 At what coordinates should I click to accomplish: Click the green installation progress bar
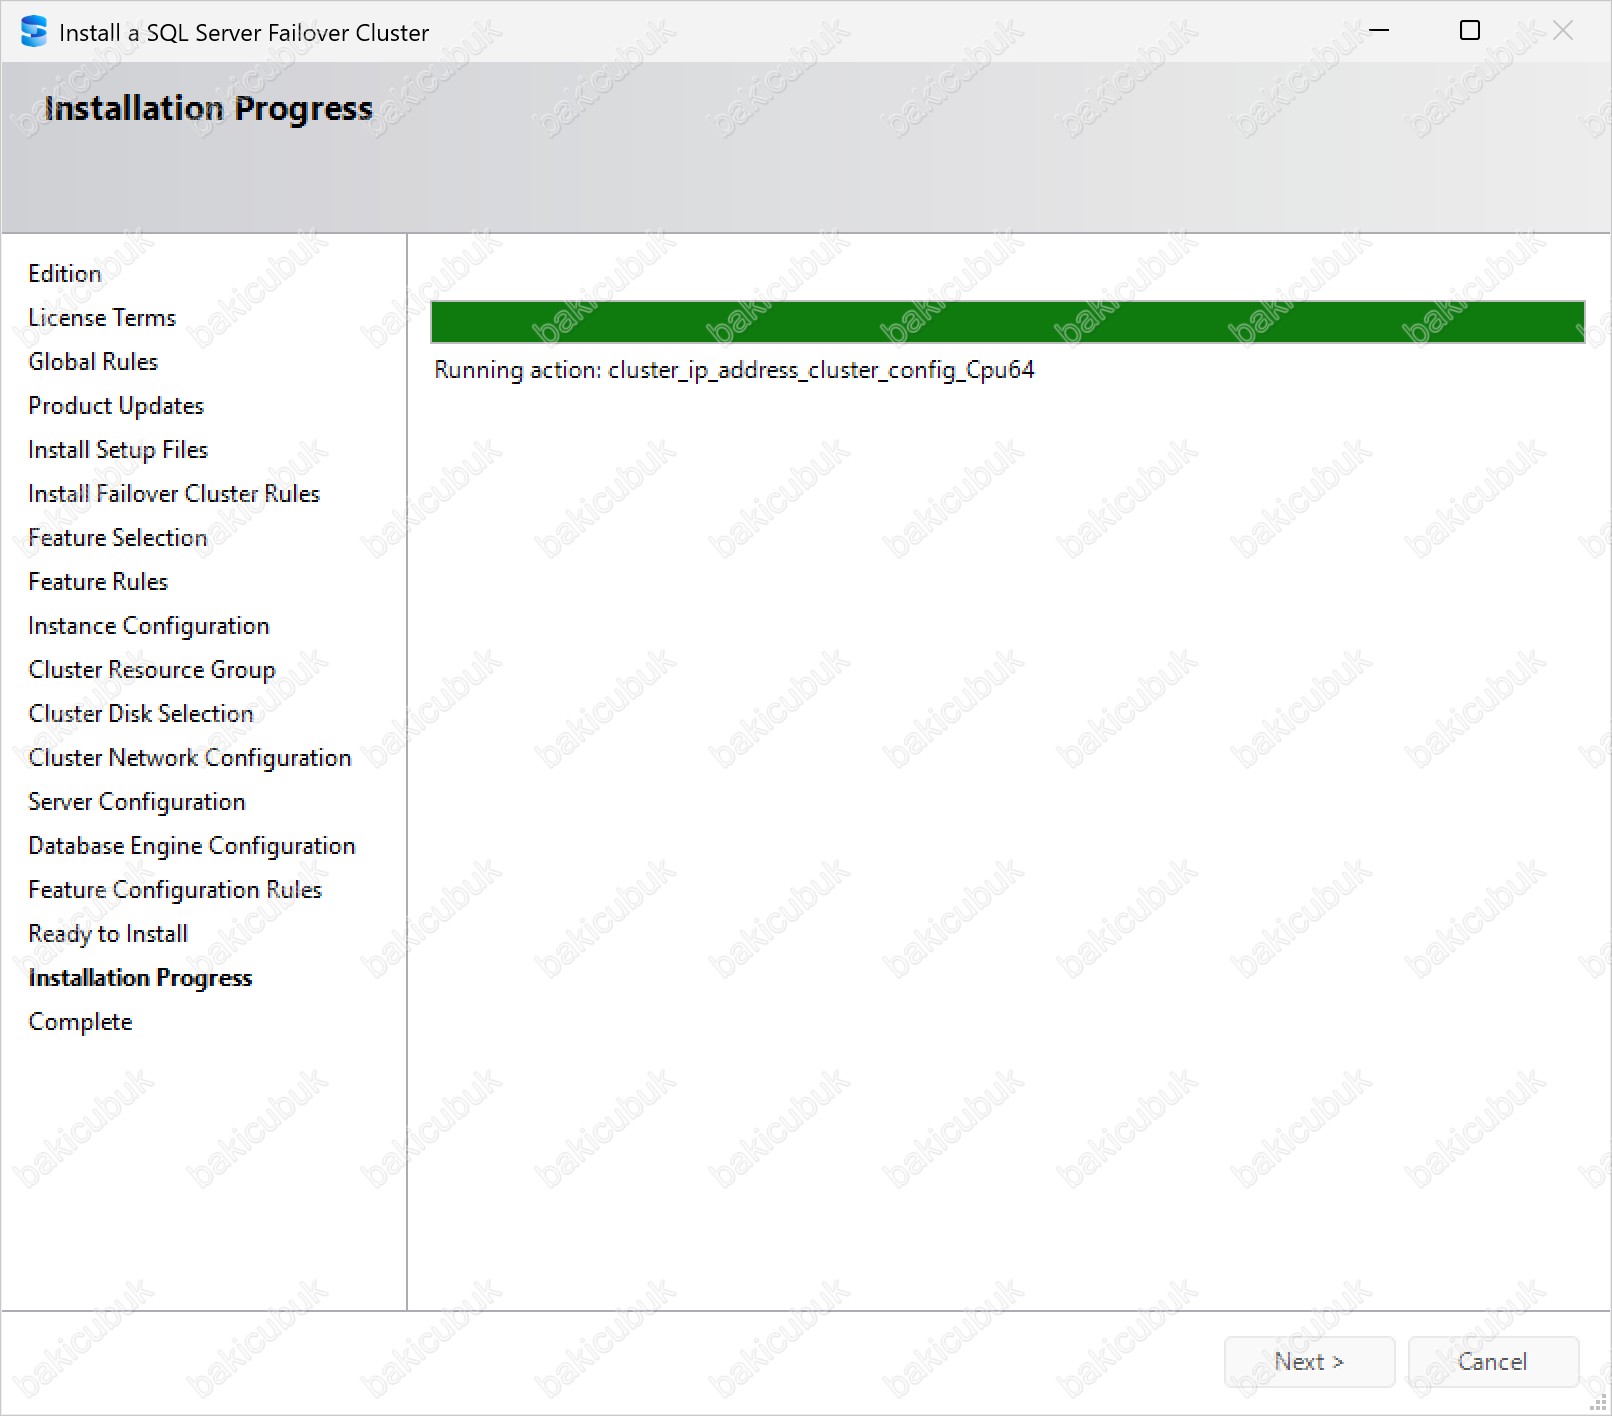(x=1007, y=322)
